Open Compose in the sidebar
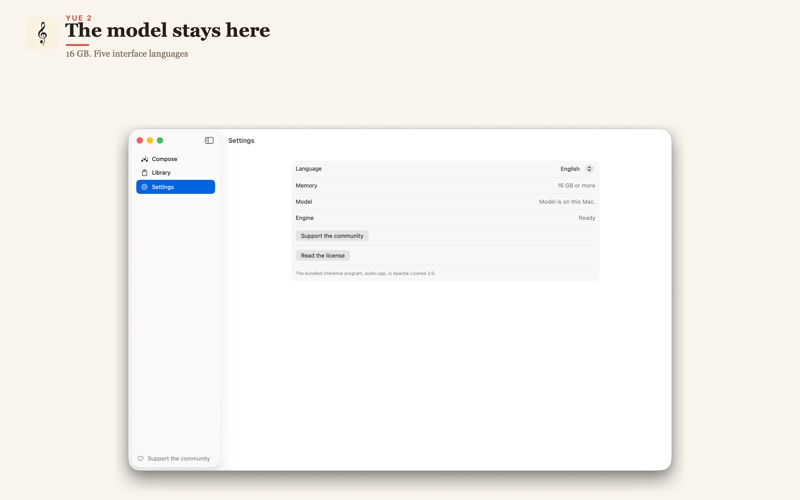The width and height of the screenshot is (800, 500). (x=176, y=159)
